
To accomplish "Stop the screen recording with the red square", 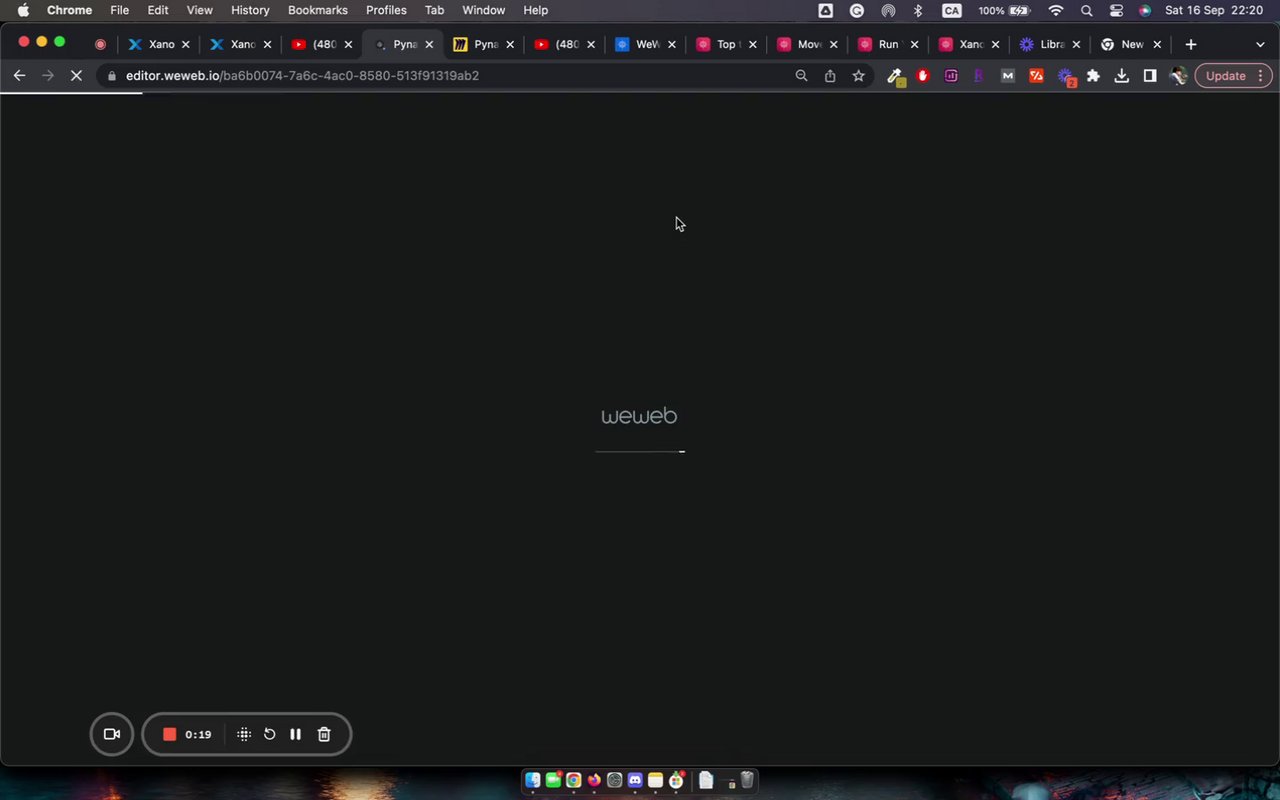I will pos(170,734).
